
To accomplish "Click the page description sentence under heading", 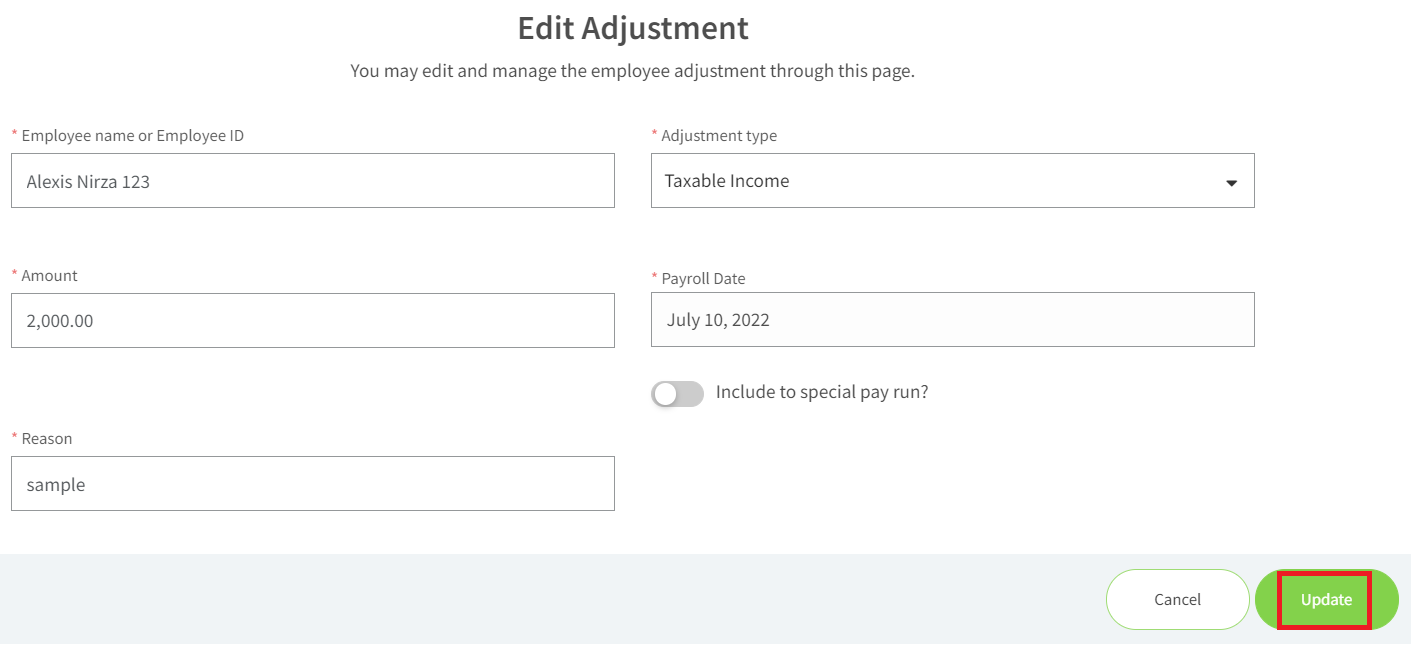I will [x=632, y=71].
